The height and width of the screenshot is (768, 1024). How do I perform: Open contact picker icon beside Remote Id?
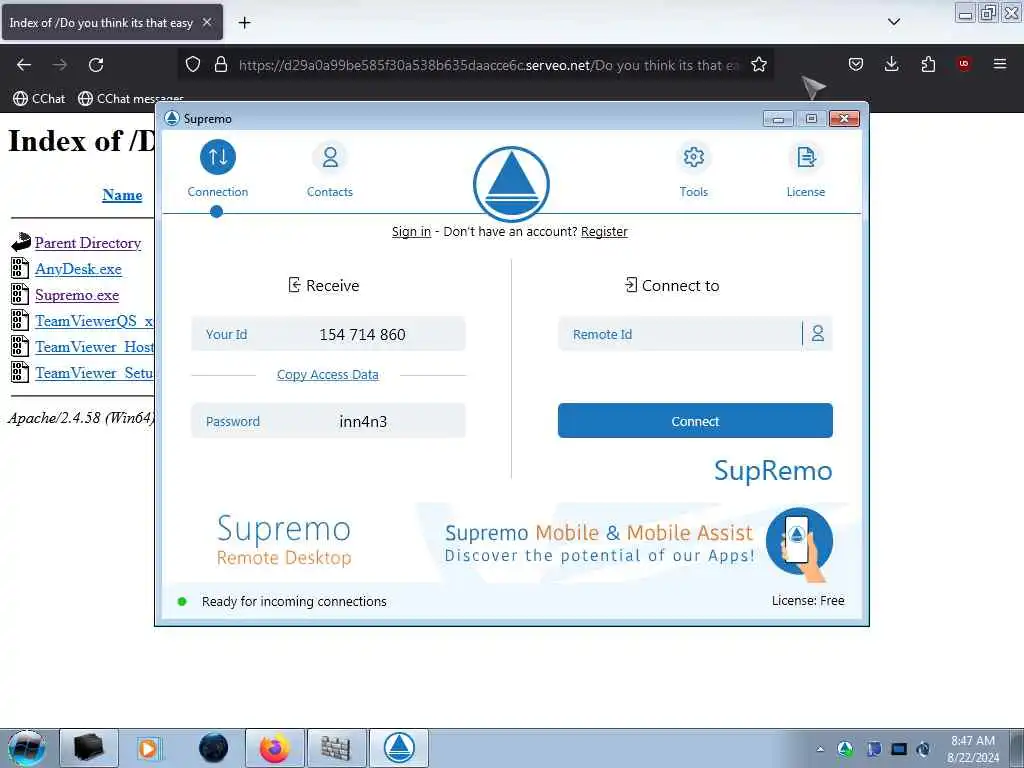(x=818, y=334)
